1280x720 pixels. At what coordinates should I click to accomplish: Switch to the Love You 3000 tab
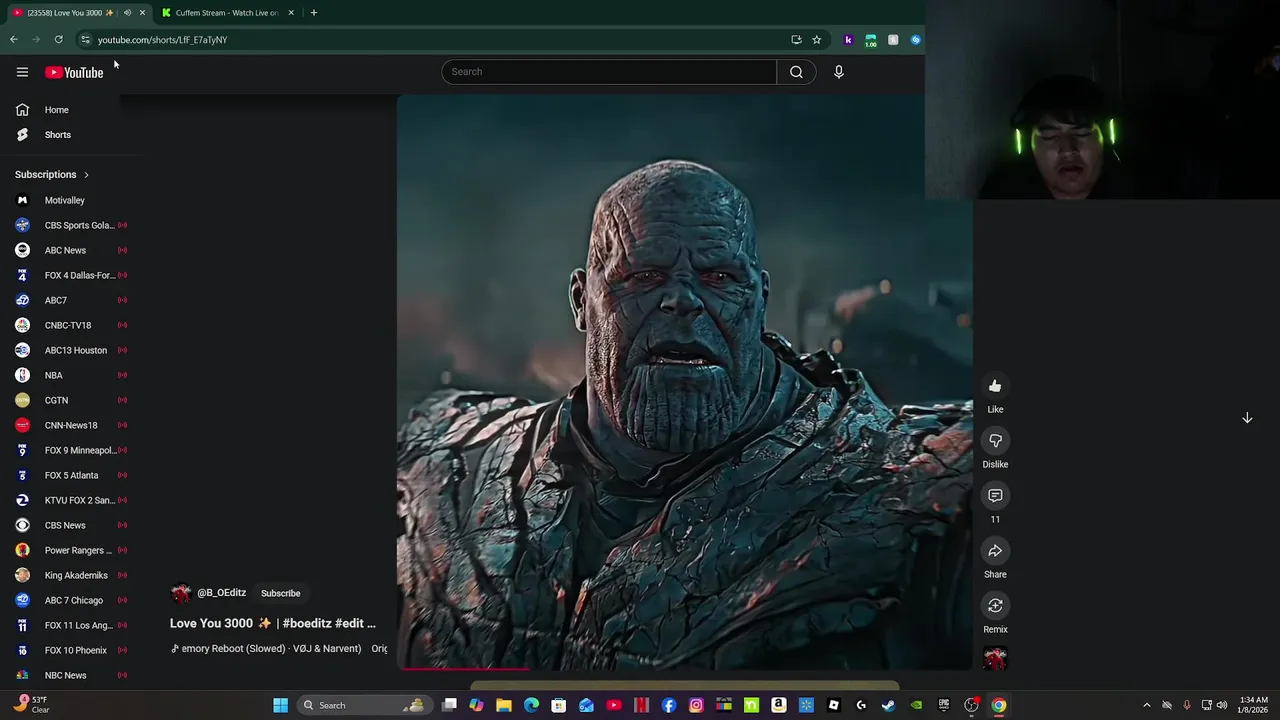pos(68,13)
